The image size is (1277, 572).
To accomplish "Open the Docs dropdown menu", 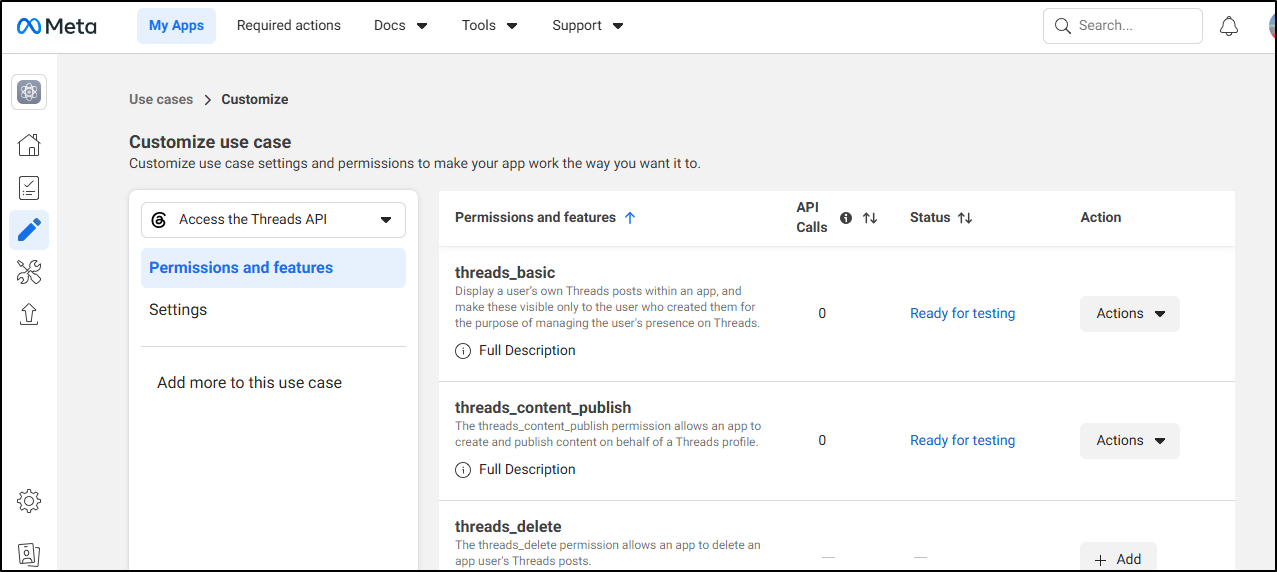I will [x=401, y=26].
